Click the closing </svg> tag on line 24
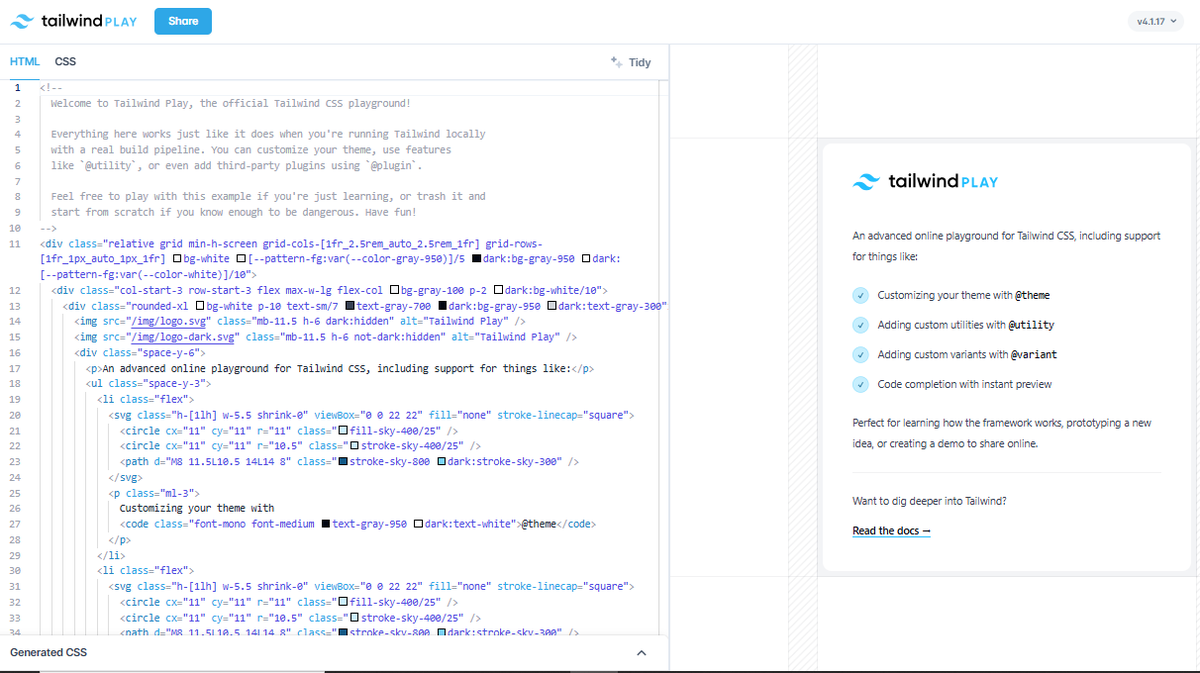Image resolution: width=1200 pixels, height=673 pixels. pyautogui.click(x=125, y=477)
